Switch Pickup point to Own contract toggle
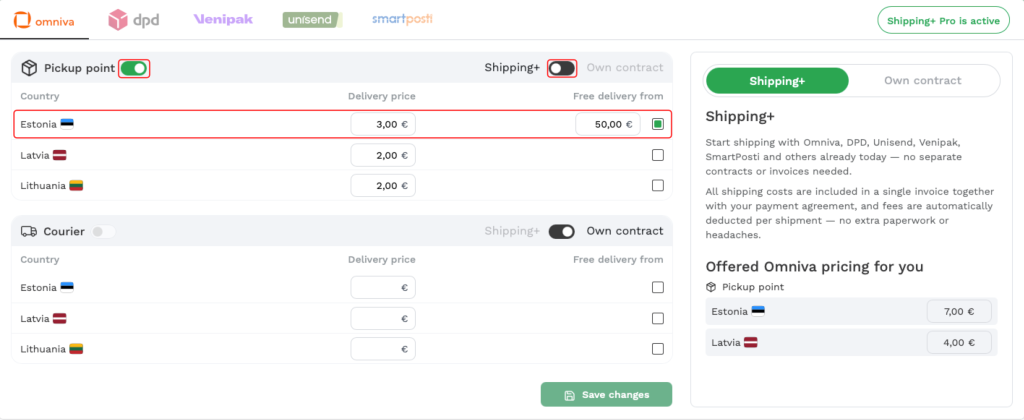The image size is (1024, 420). (562, 68)
